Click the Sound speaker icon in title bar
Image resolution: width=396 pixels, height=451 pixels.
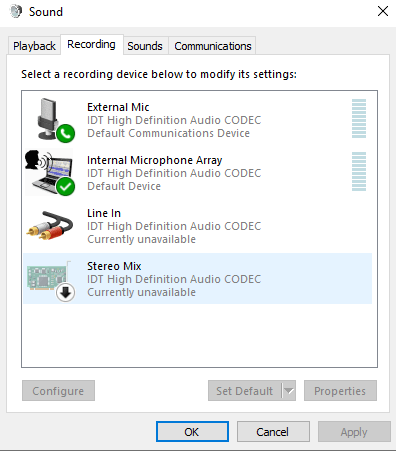pyautogui.click(x=15, y=11)
